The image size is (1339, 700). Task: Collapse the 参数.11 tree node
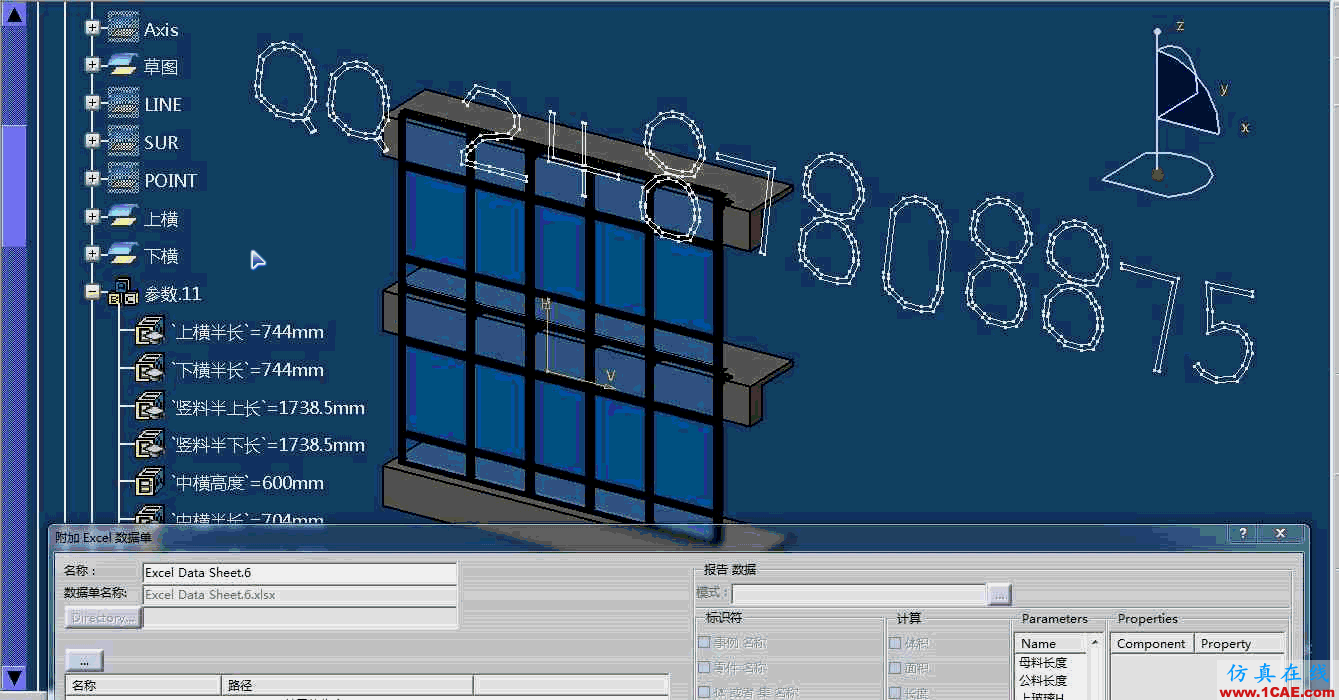[93, 293]
